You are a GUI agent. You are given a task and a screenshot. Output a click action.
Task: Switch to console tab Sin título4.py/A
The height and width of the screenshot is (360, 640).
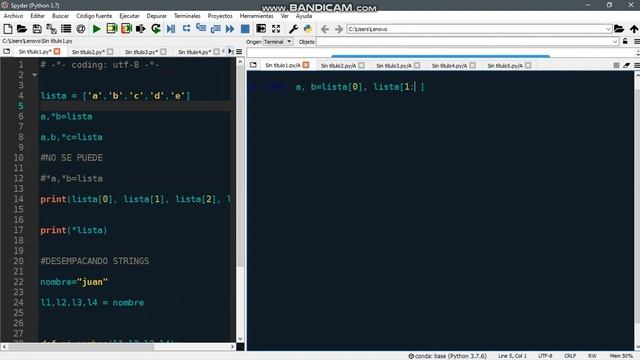pos(449,65)
